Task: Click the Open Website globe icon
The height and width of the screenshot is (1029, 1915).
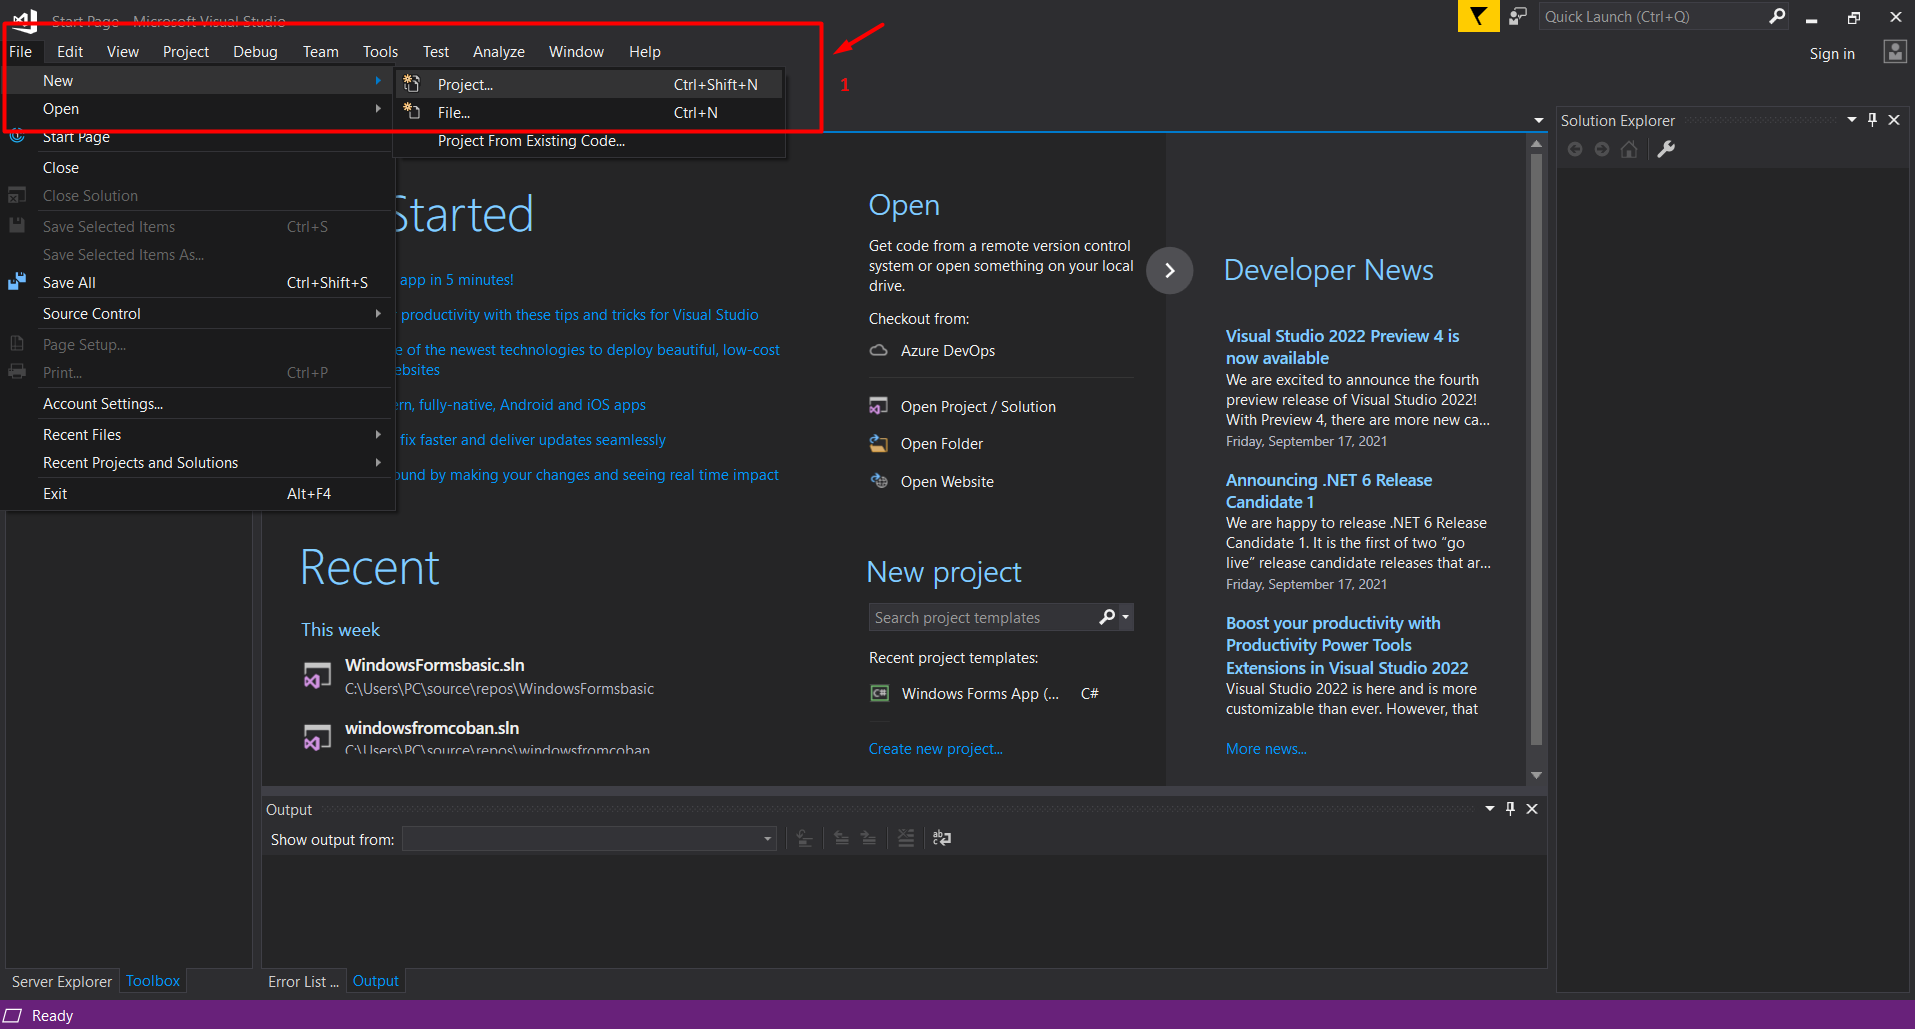Action: coord(879,481)
